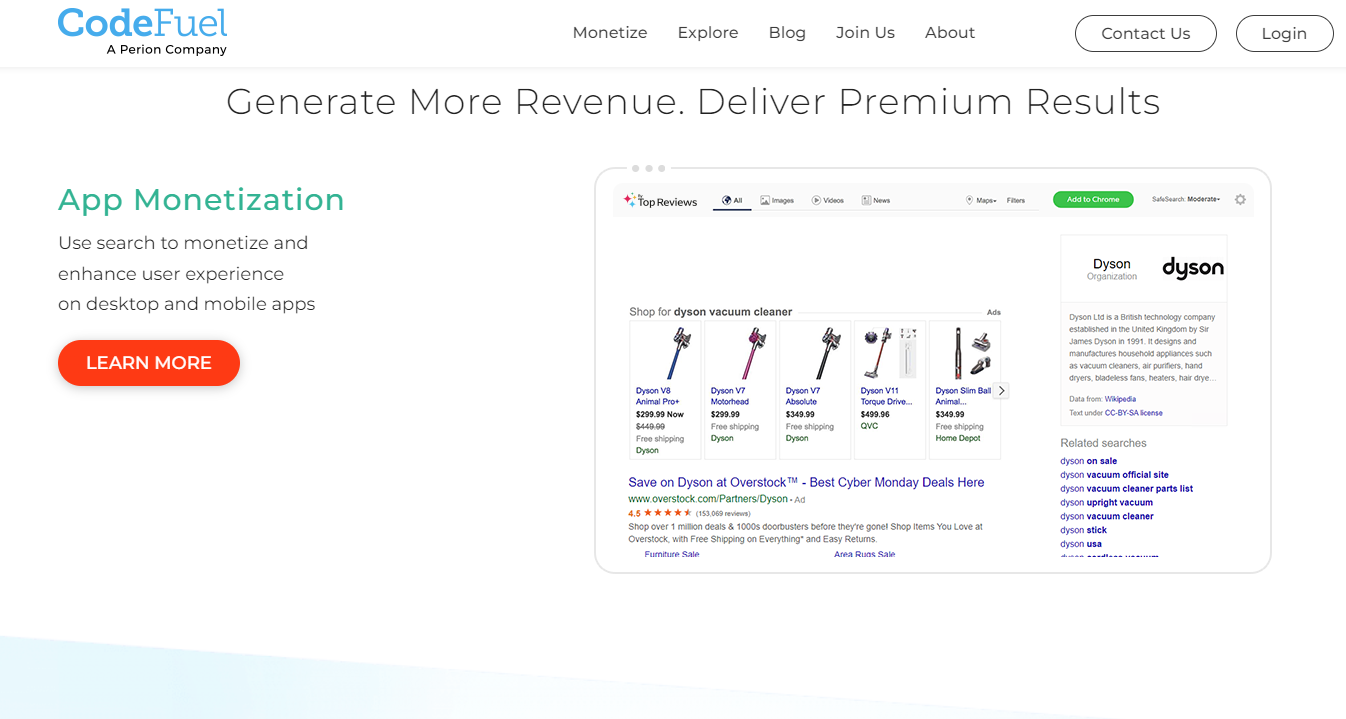This screenshot has width=1346, height=719.
Task: Open the settings gear icon
Action: tap(1240, 199)
